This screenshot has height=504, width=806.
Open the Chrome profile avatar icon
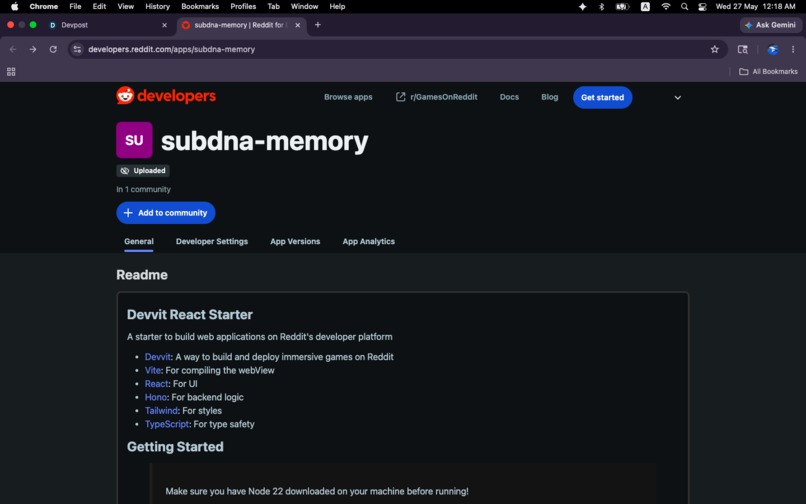pyautogui.click(x=773, y=49)
